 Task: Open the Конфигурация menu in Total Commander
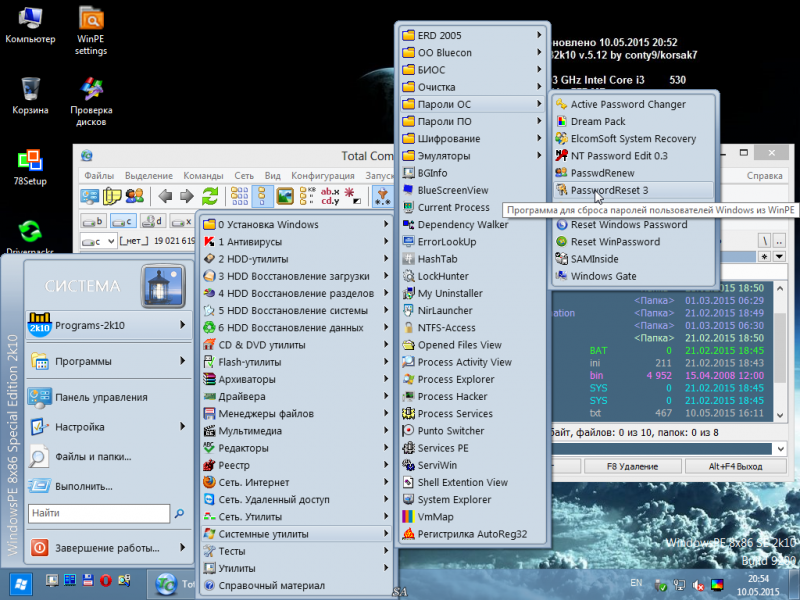[322, 176]
